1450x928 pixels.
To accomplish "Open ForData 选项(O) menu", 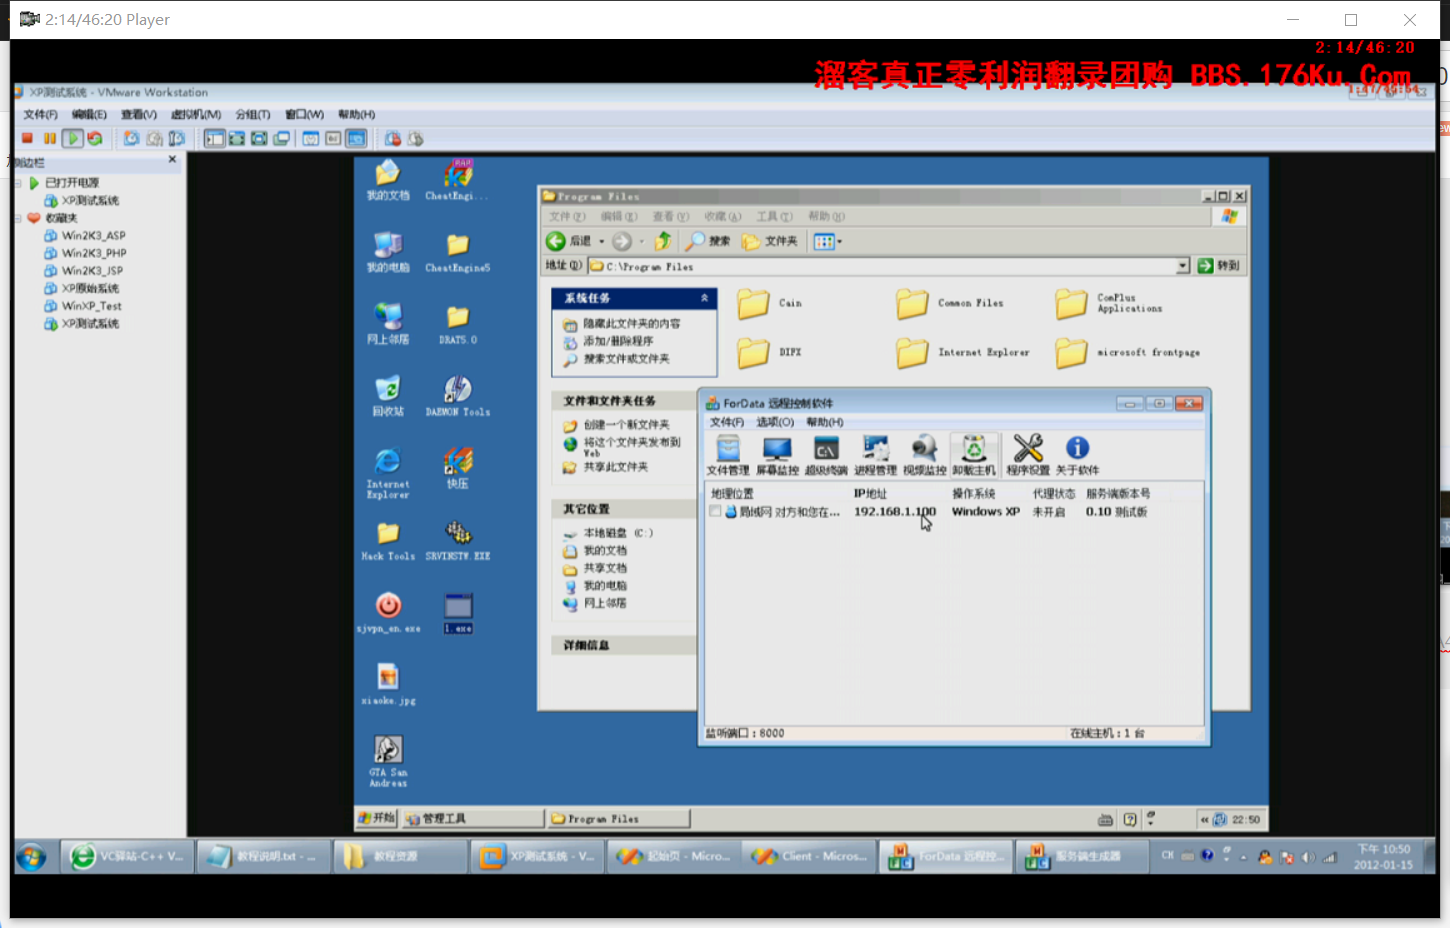I will pyautogui.click(x=775, y=422).
